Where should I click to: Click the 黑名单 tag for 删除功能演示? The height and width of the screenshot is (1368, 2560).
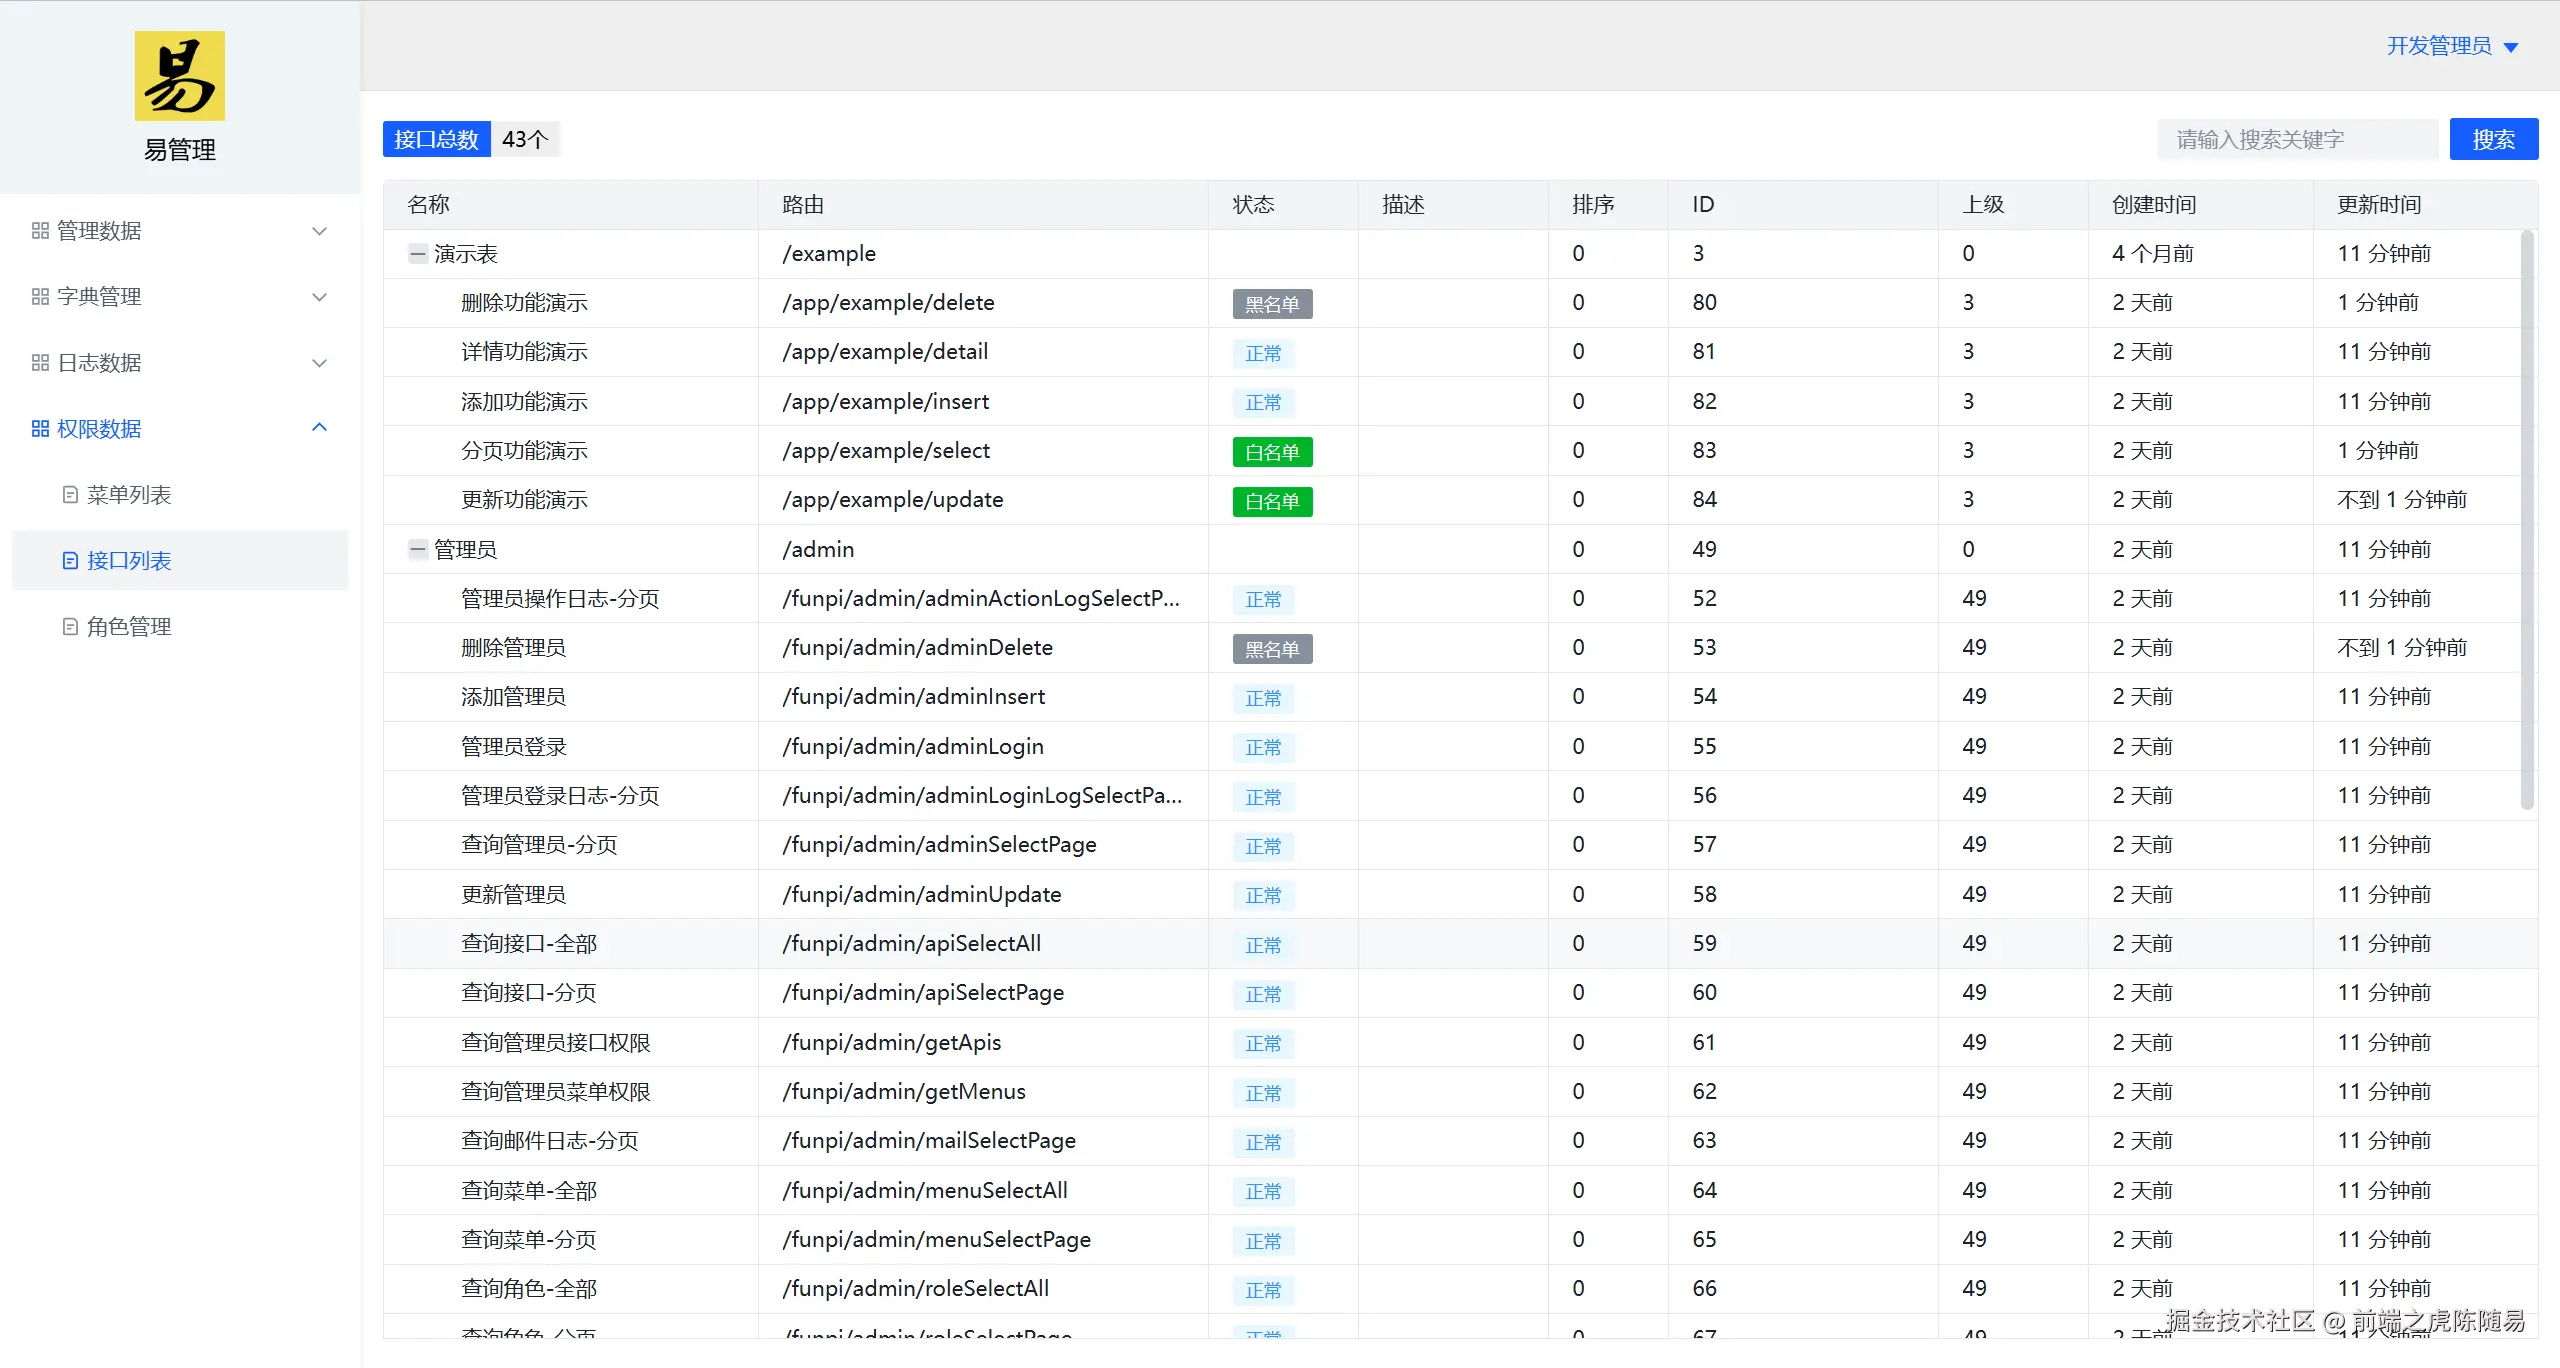tap(1272, 304)
